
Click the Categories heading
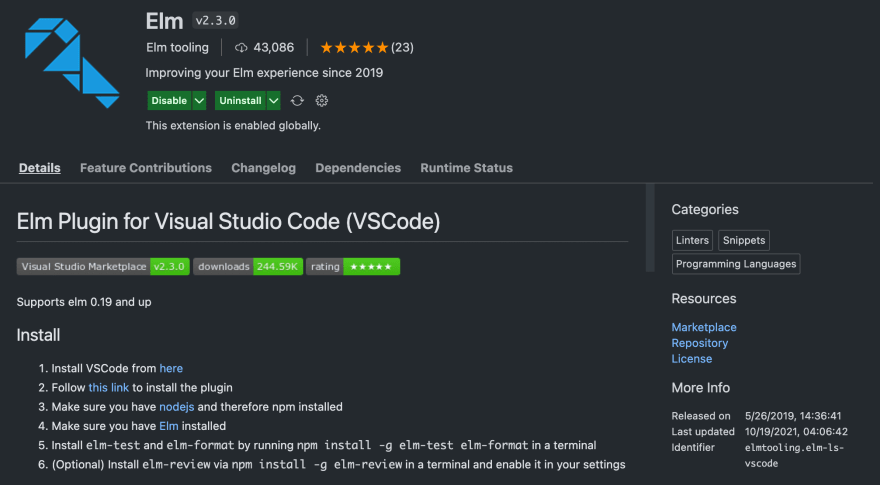pyautogui.click(x=705, y=209)
